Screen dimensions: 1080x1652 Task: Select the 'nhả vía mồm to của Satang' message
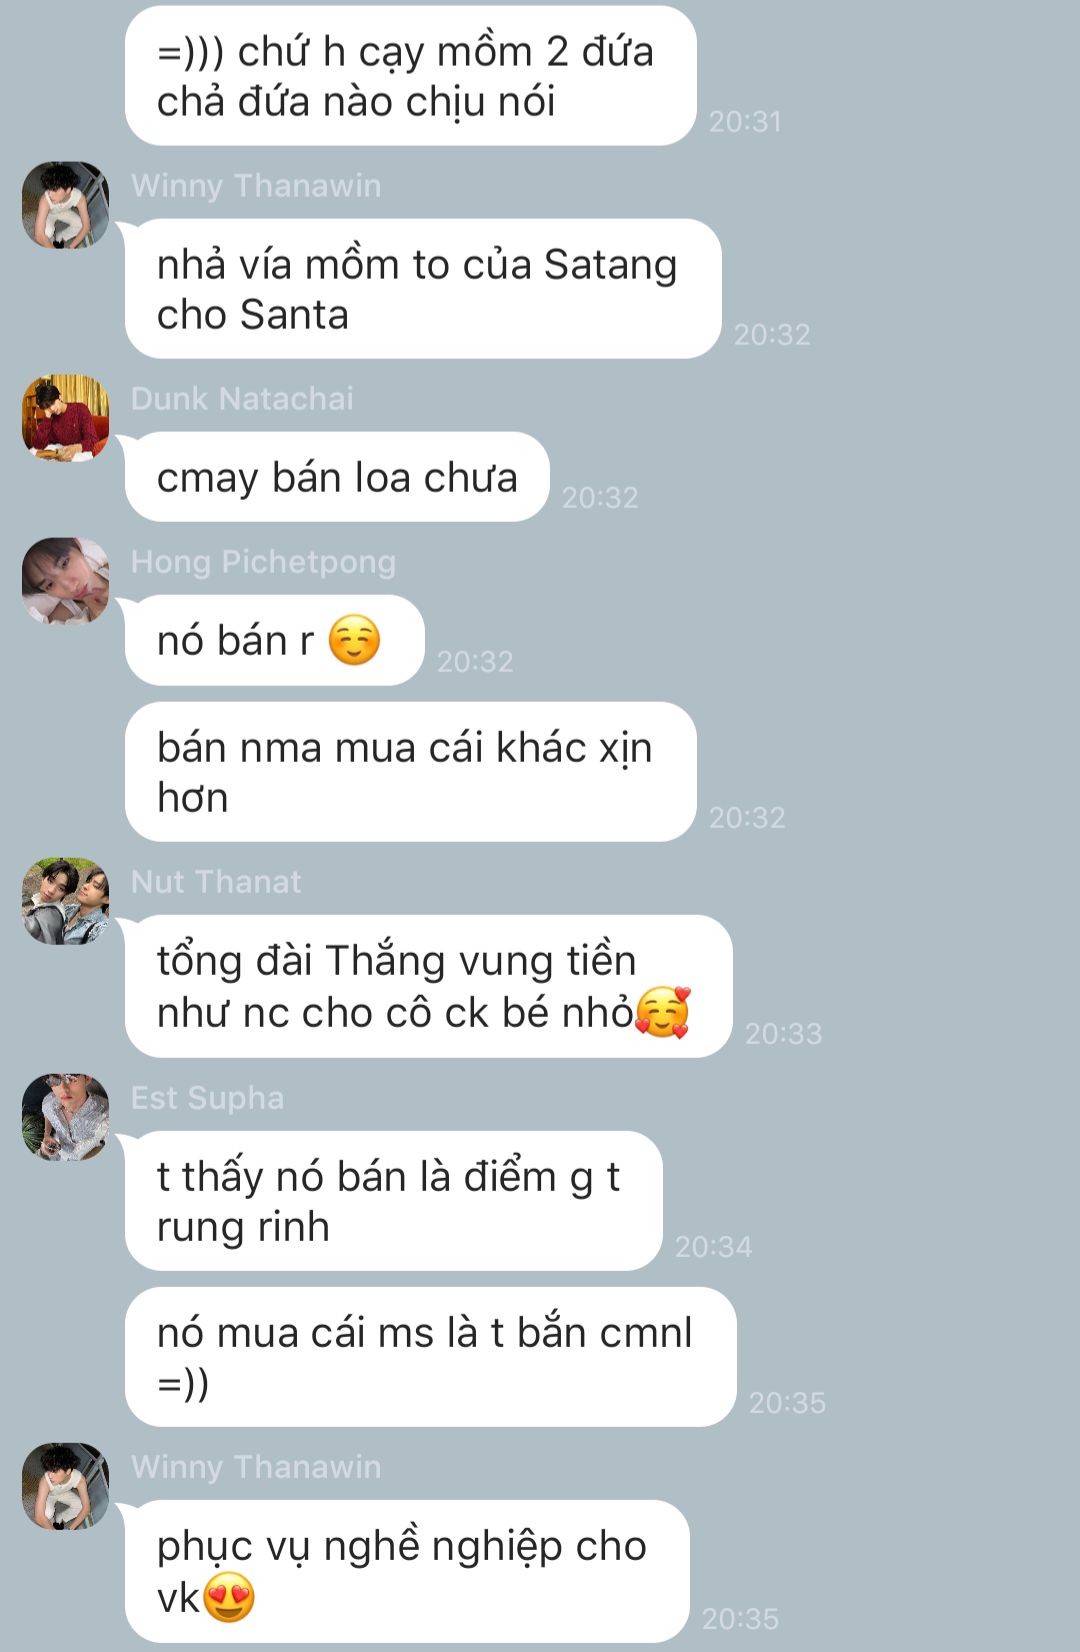[x=423, y=289]
